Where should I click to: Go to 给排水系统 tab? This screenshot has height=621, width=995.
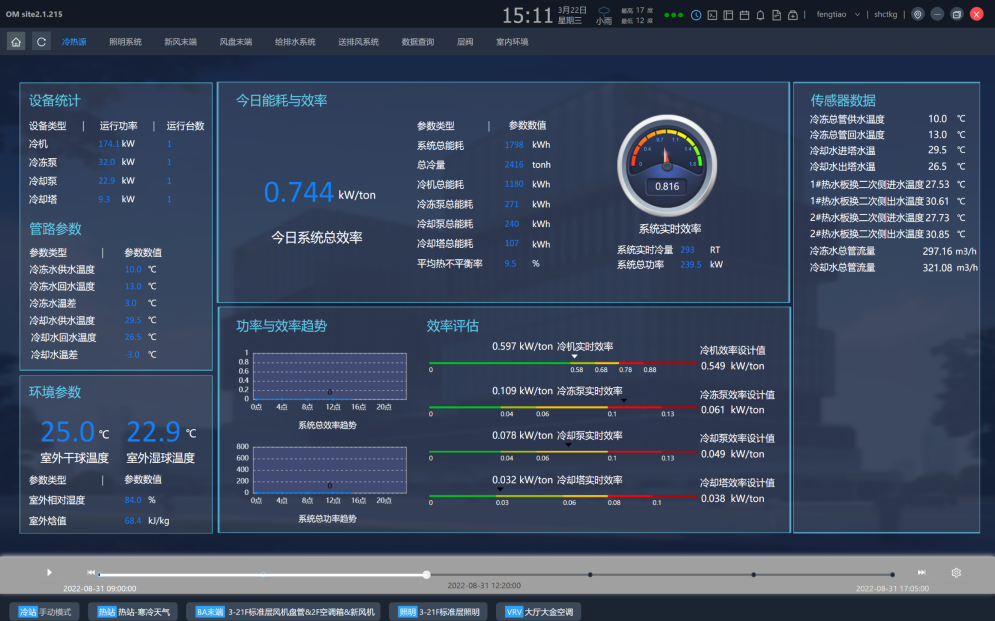click(x=295, y=42)
